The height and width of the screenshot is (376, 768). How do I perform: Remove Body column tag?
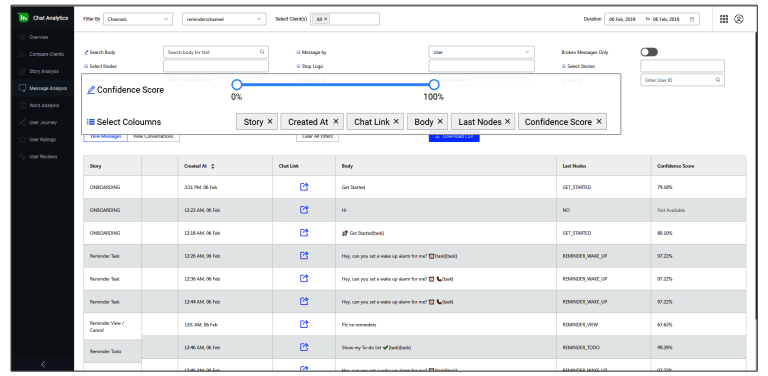pyautogui.click(x=440, y=121)
